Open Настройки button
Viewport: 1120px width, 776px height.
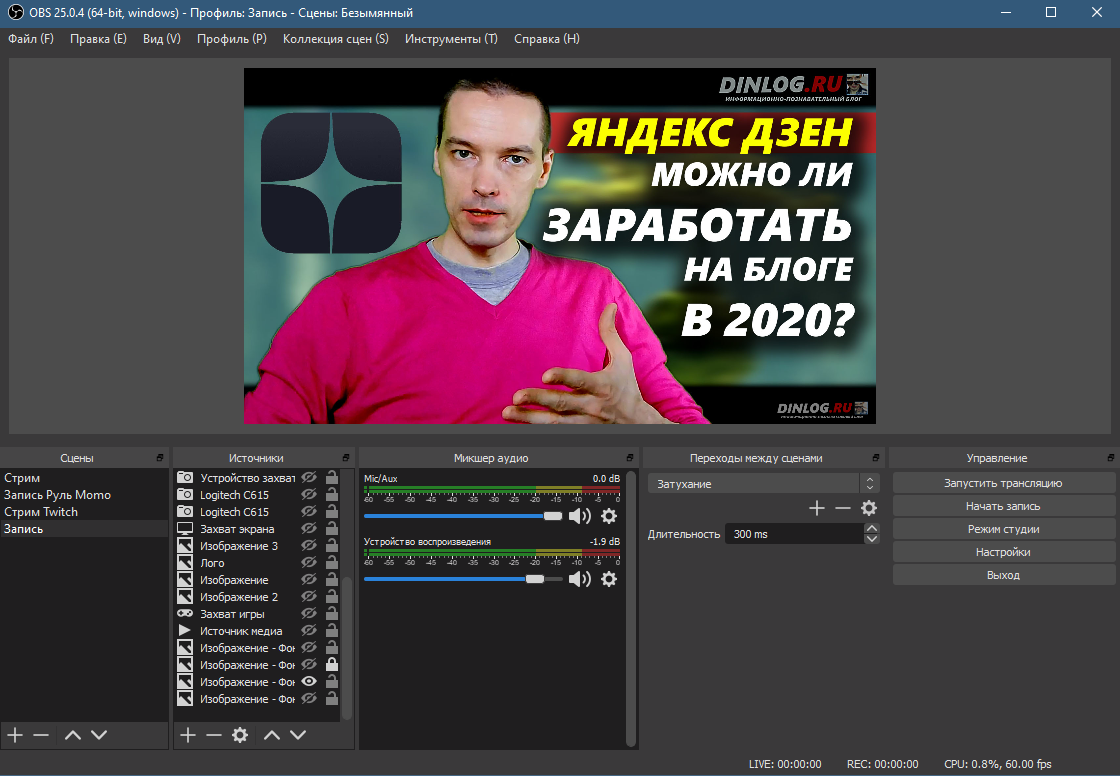click(x=1003, y=552)
